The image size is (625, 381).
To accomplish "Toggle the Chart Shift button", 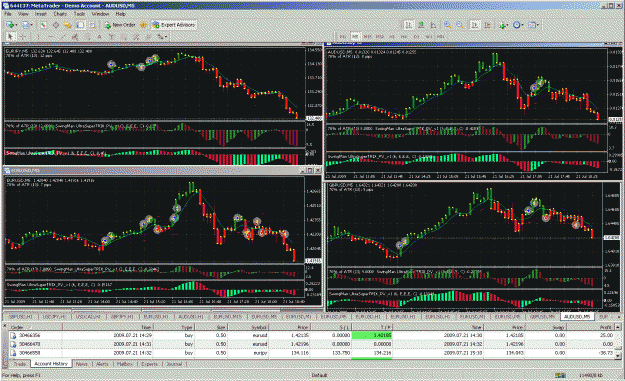I will pyautogui.click(x=487, y=25).
